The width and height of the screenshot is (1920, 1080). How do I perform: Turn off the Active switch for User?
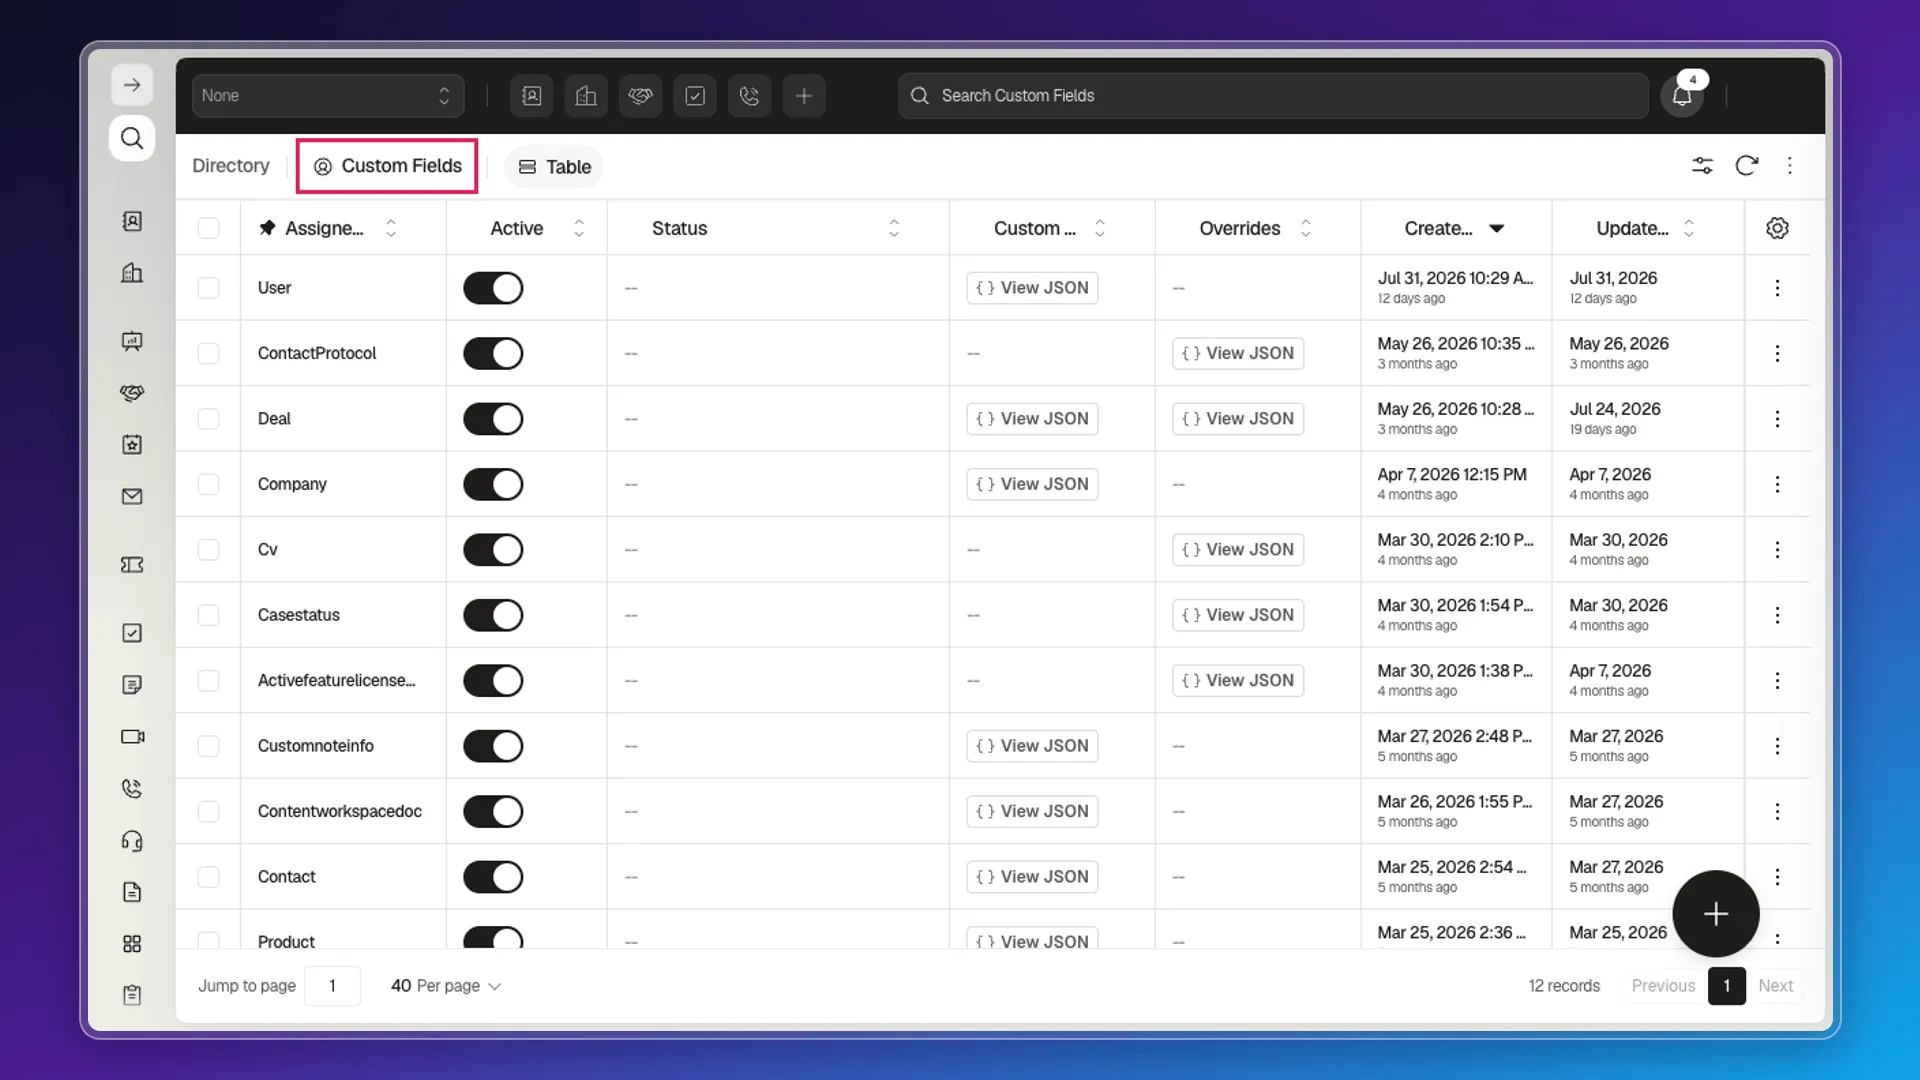[x=493, y=288]
